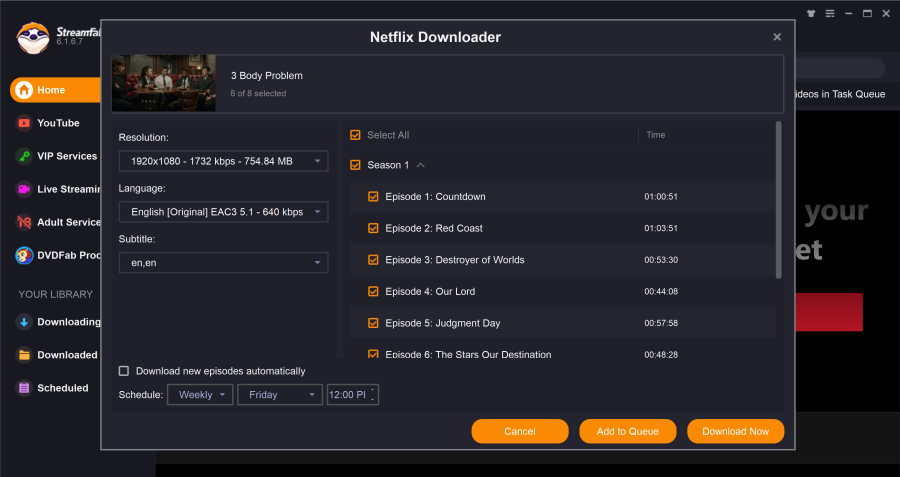Screen dimensions: 900x477
Task: Click the Live Streaming camera icon
Action: (24, 189)
